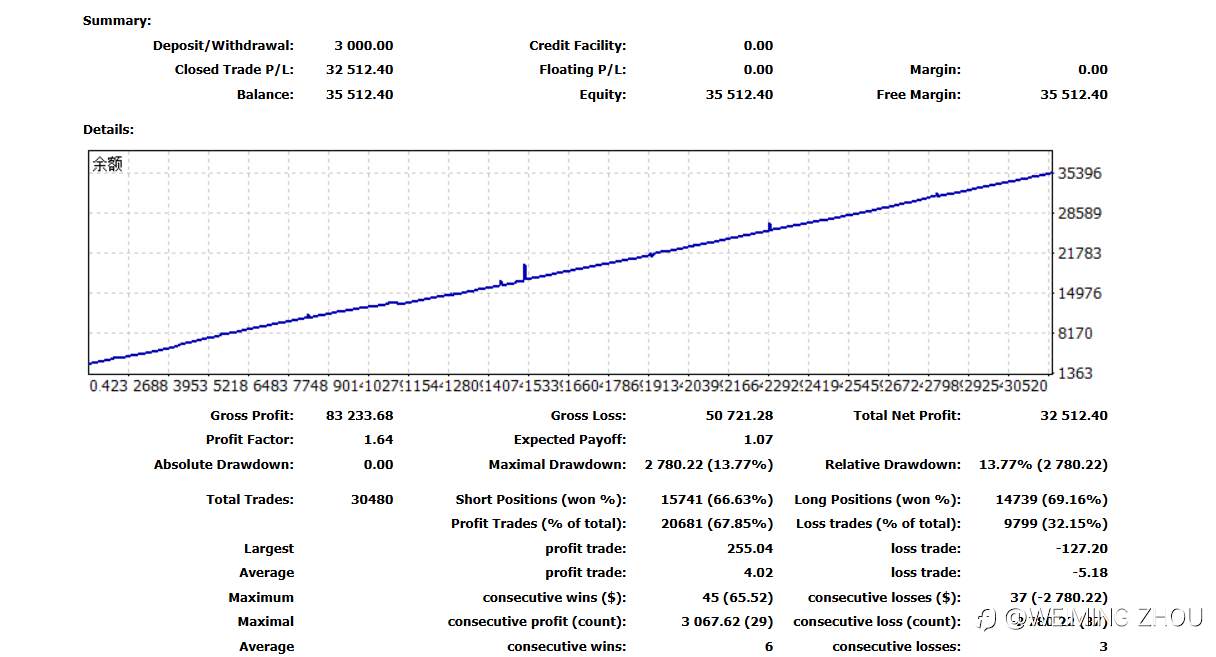Click the 余额 chart legend label
This screenshot has width=1216, height=657.
click(107, 165)
